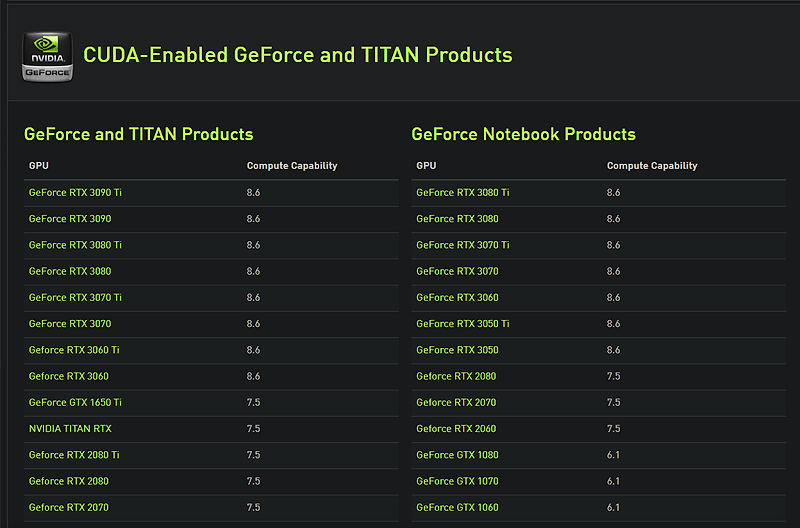This screenshot has width=800, height=528.
Task: Click the CUDA-Enabled GeForce and TITAN Products heading
Action: click(x=297, y=55)
